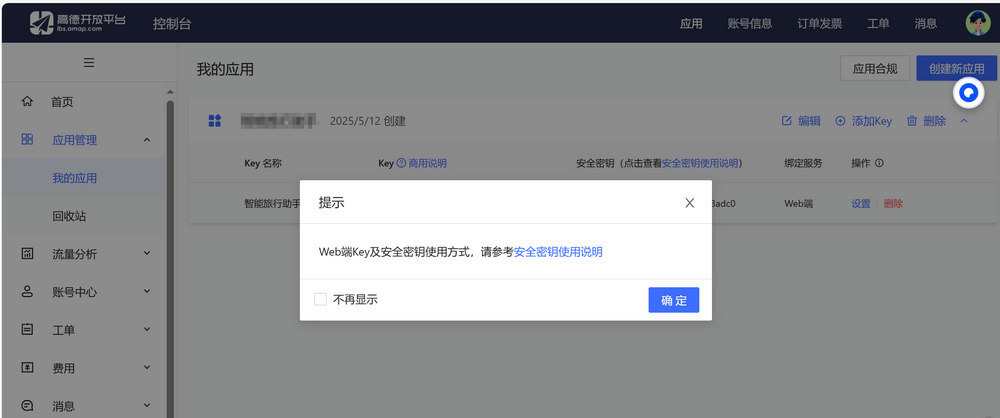Close the 提示 dialog with X icon
1000x418 pixels.
pyautogui.click(x=689, y=203)
